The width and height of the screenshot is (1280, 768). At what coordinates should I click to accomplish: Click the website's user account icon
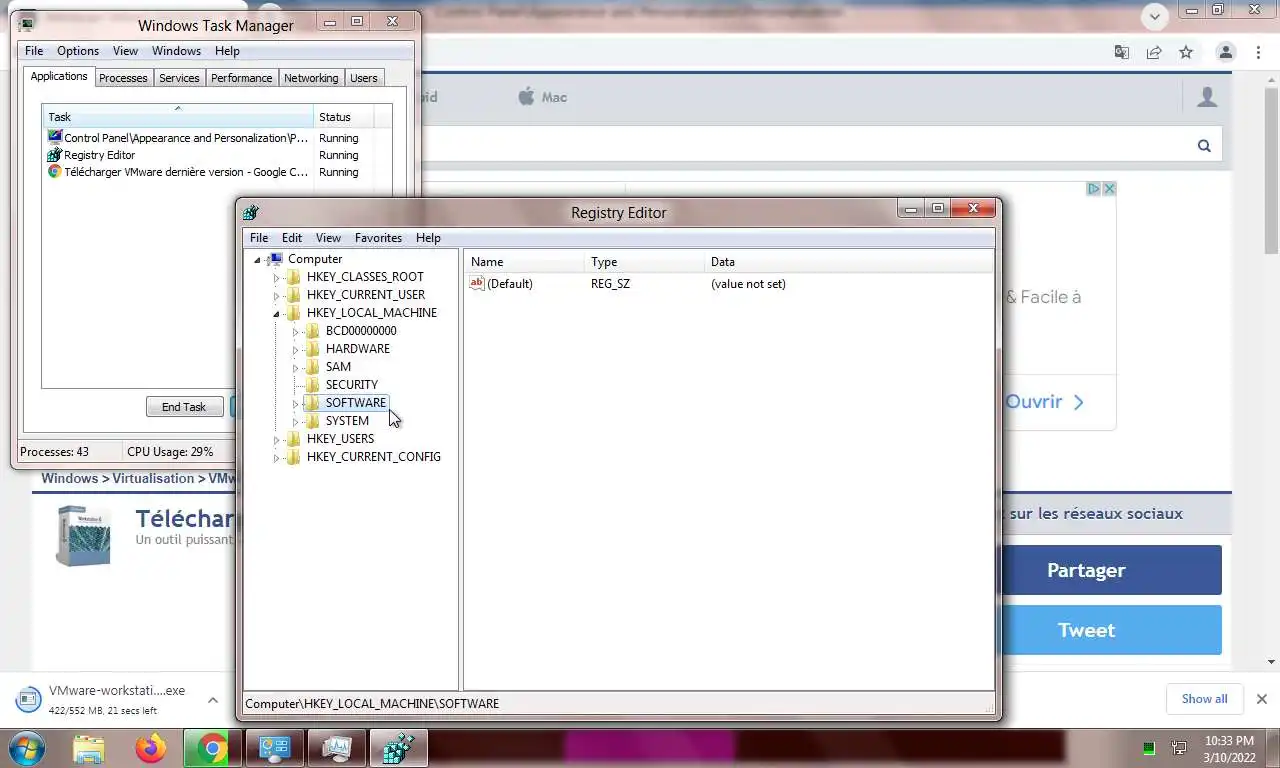[x=1207, y=97]
